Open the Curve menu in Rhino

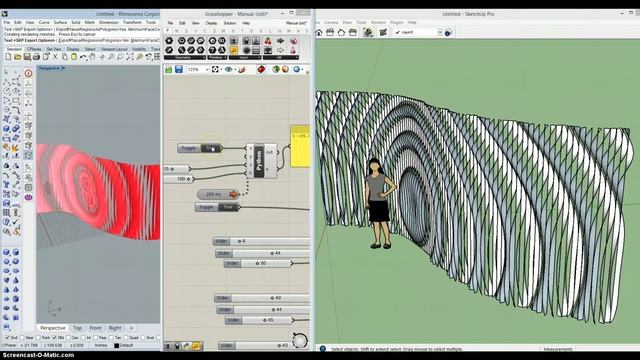point(44,22)
